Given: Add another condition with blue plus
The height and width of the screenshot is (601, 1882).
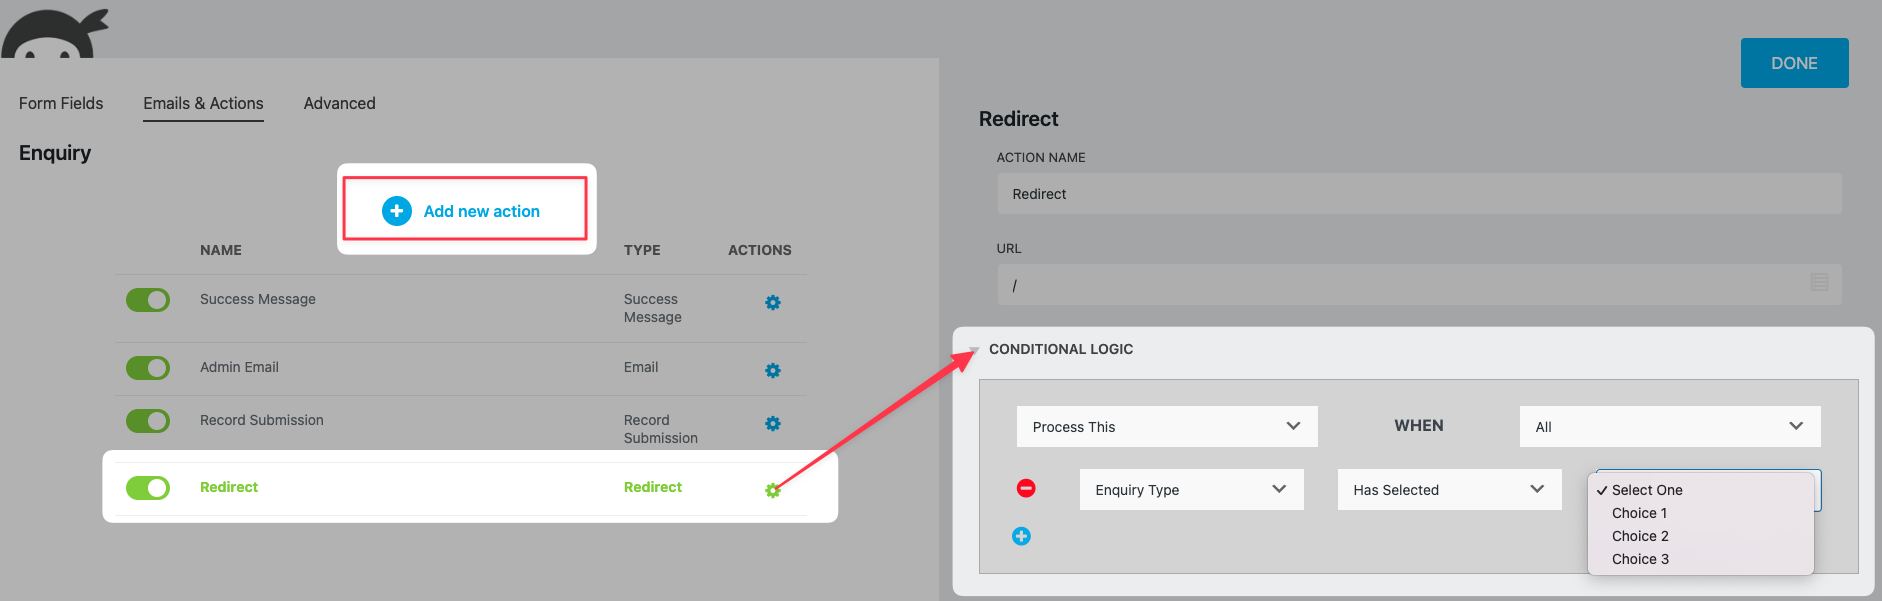Looking at the screenshot, I should click(x=1021, y=537).
